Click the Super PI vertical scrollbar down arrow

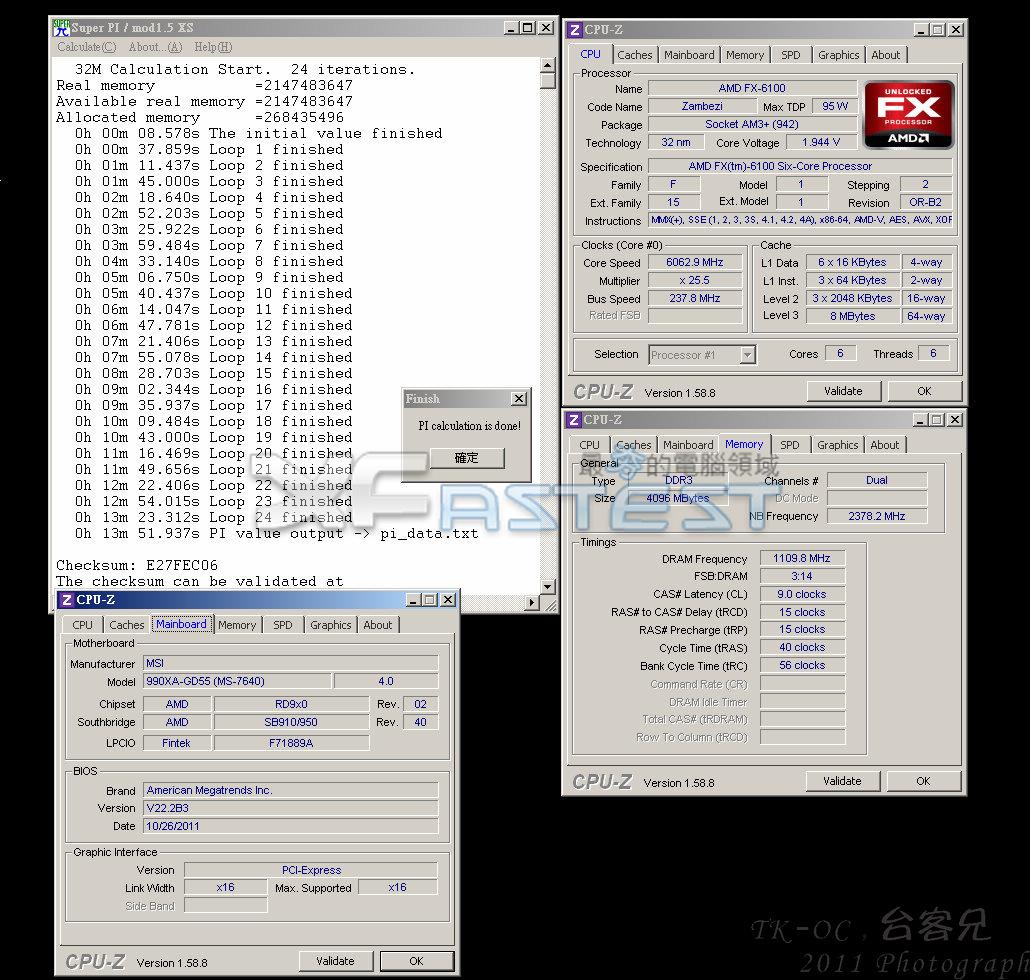pyautogui.click(x=548, y=586)
